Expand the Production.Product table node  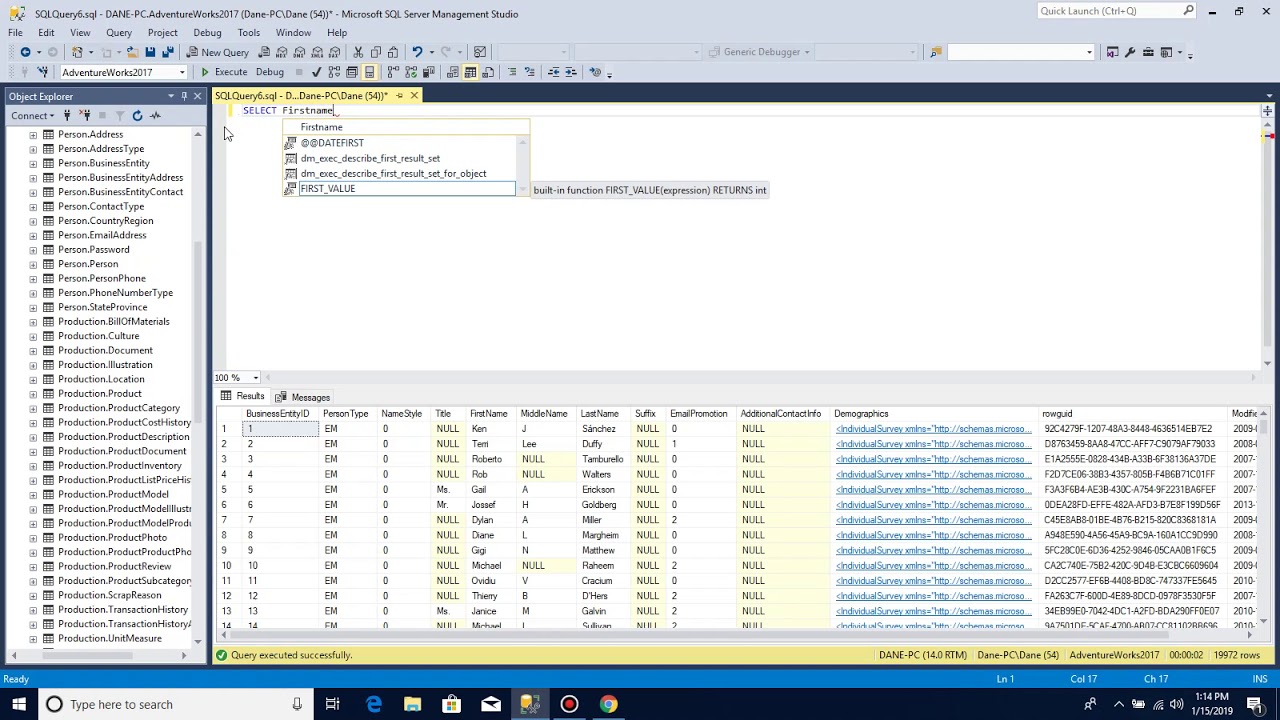pos(33,393)
